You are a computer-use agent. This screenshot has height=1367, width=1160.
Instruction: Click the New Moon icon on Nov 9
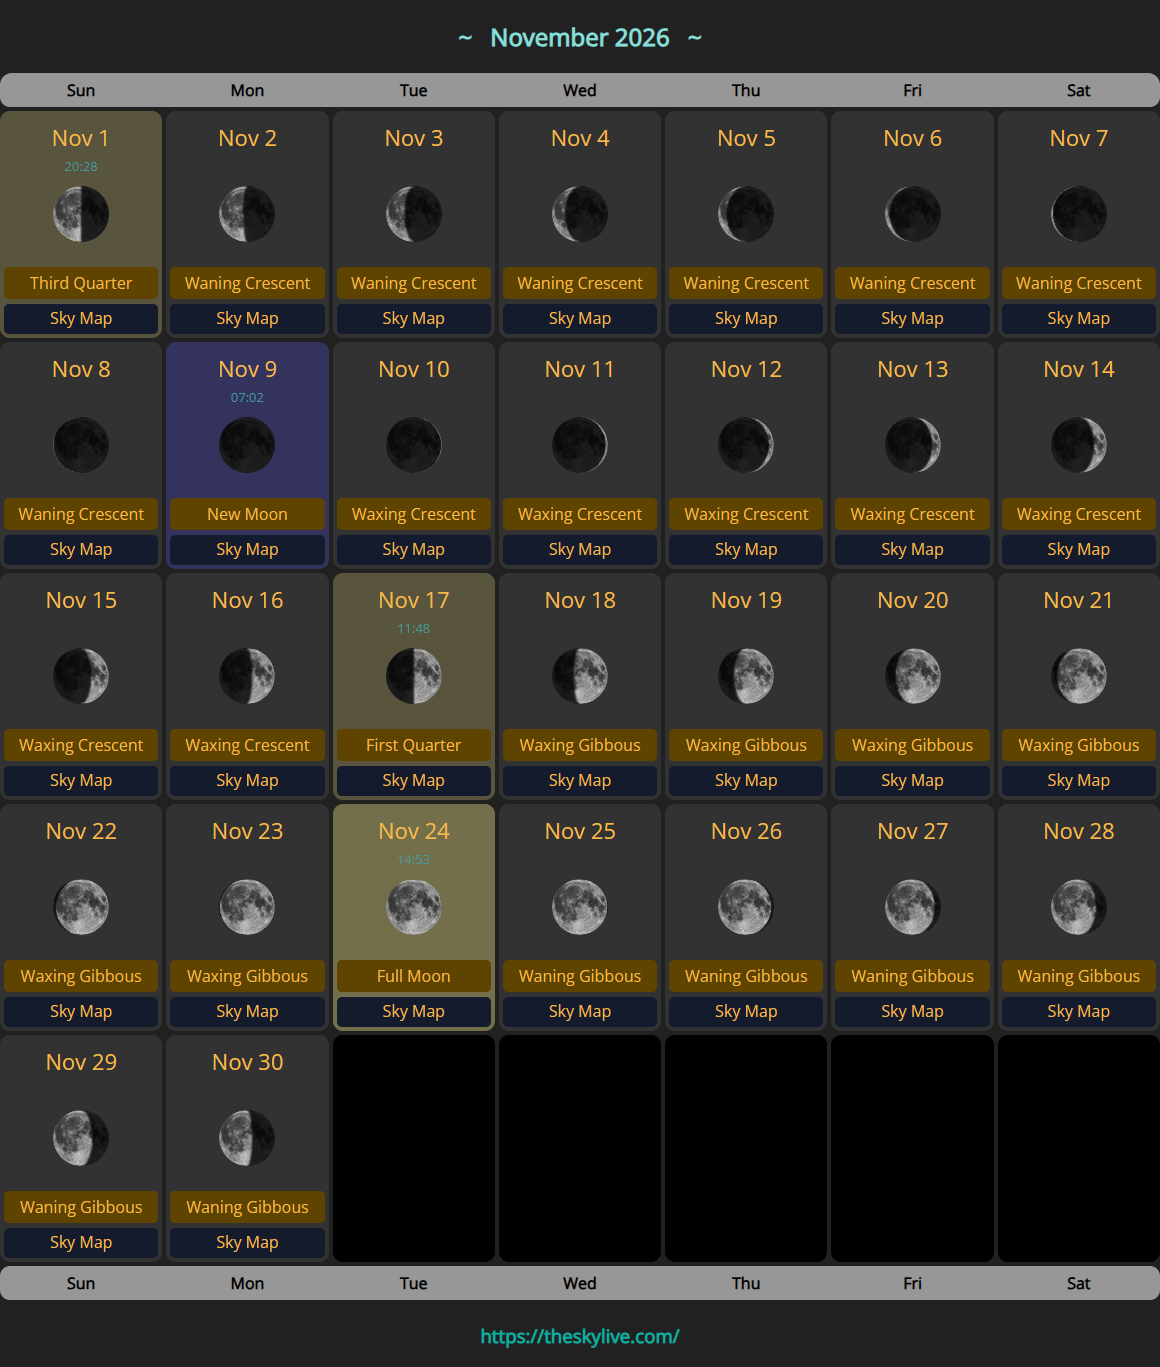point(247,445)
